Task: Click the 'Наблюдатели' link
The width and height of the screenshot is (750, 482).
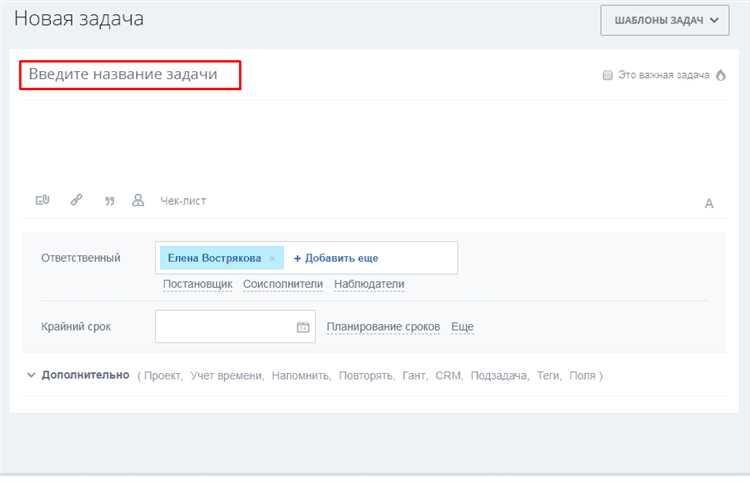Action: 369,284
